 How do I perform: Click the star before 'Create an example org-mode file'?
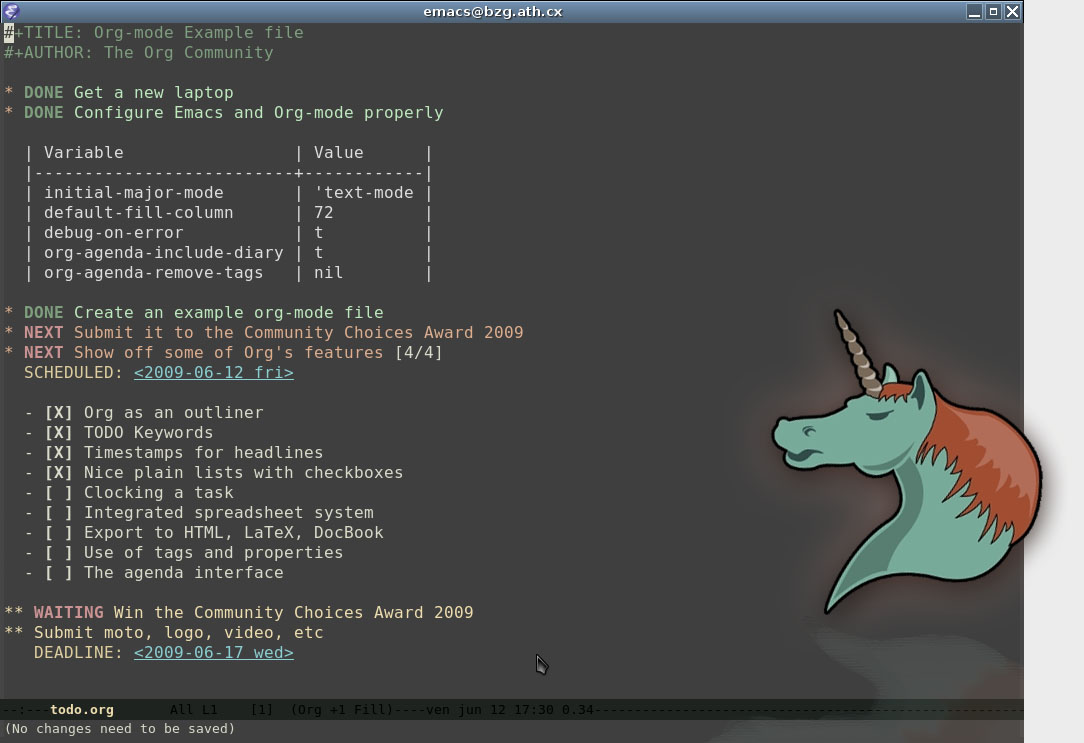click(9, 312)
